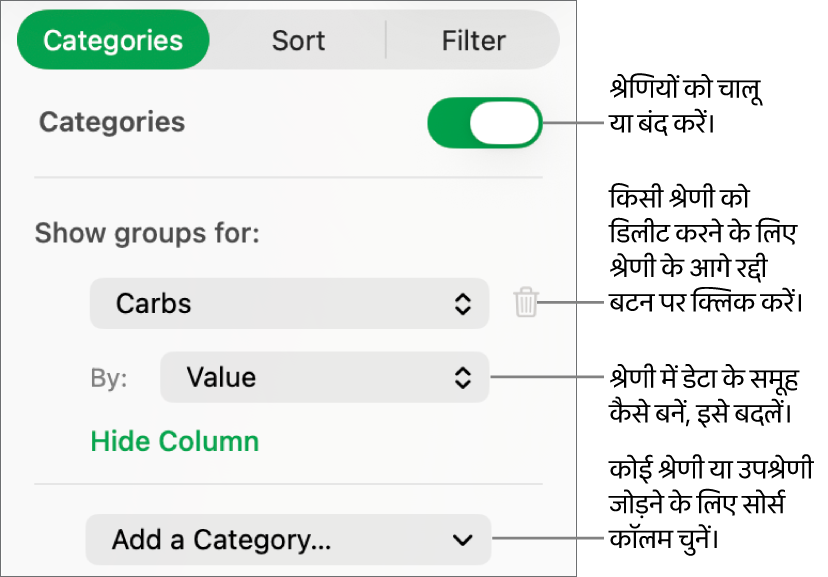The width and height of the screenshot is (828, 577).
Task: Open the Filter tab
Action: click(473, 40)
